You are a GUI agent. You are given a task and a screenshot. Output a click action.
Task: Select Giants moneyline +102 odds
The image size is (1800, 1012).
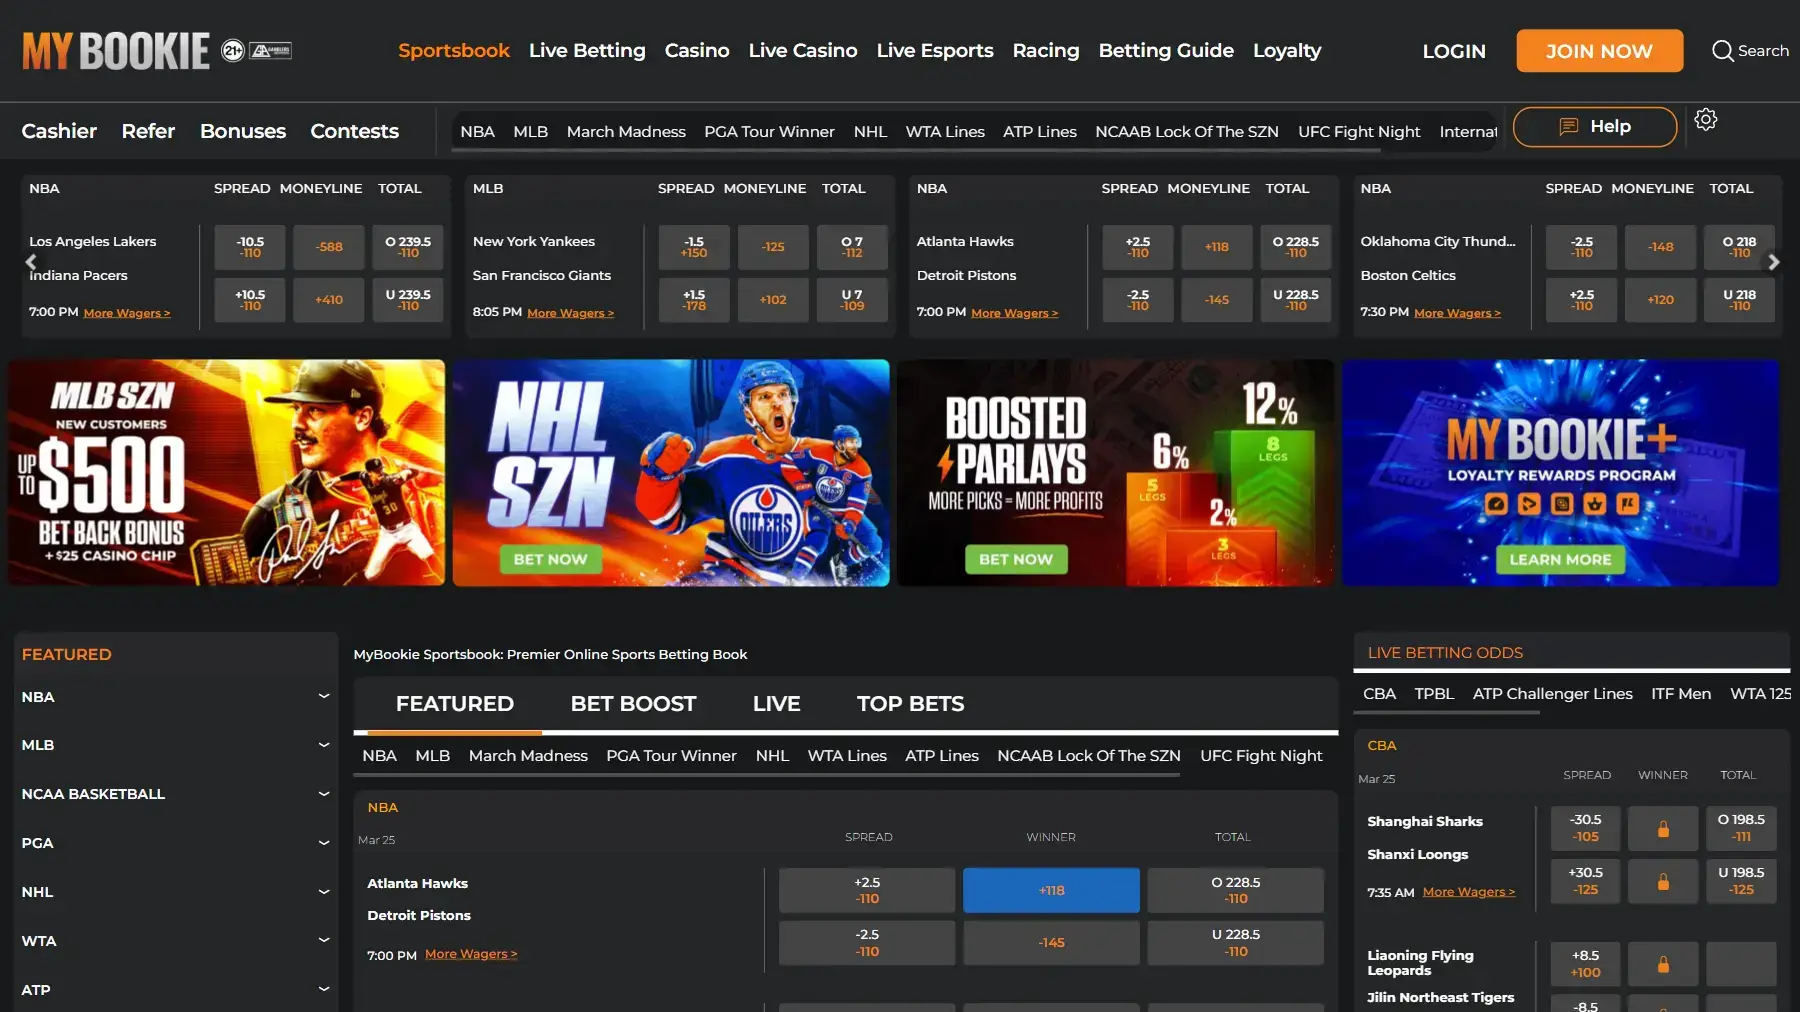773,300
